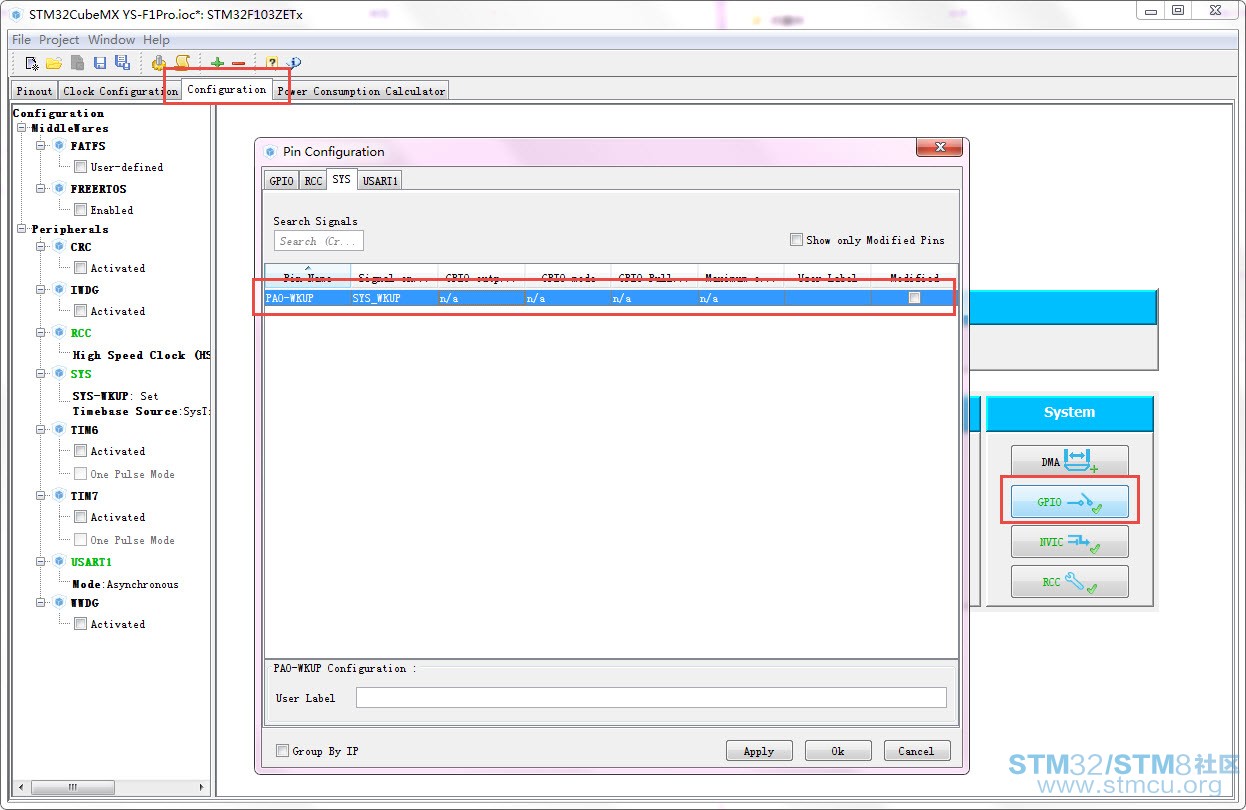Cancel the Pin Configuration dialog

click(916, 751)
